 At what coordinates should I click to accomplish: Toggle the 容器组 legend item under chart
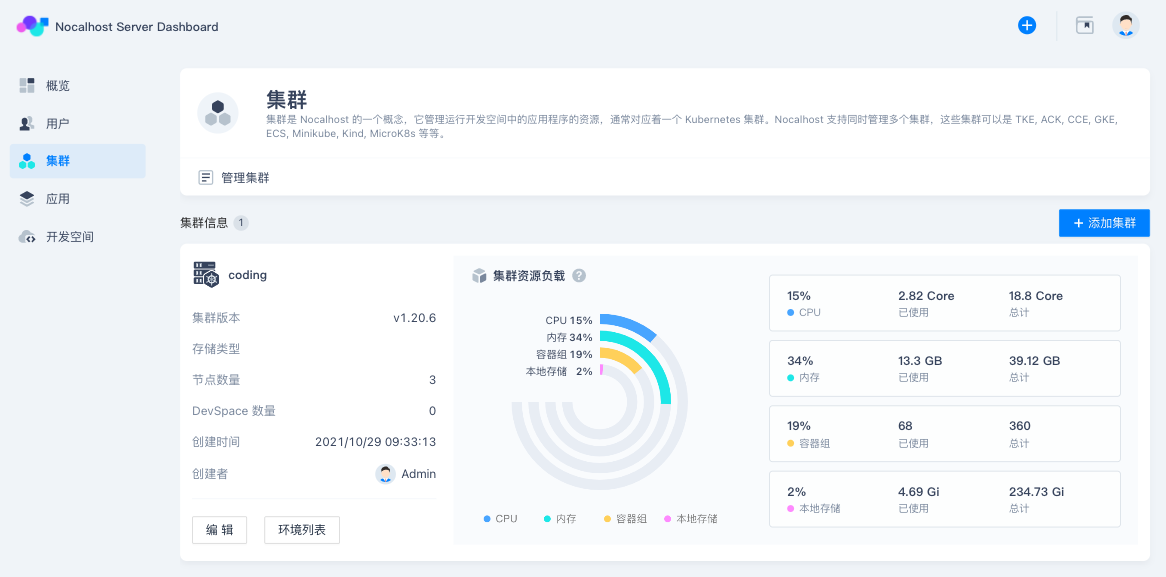(625, 518)
